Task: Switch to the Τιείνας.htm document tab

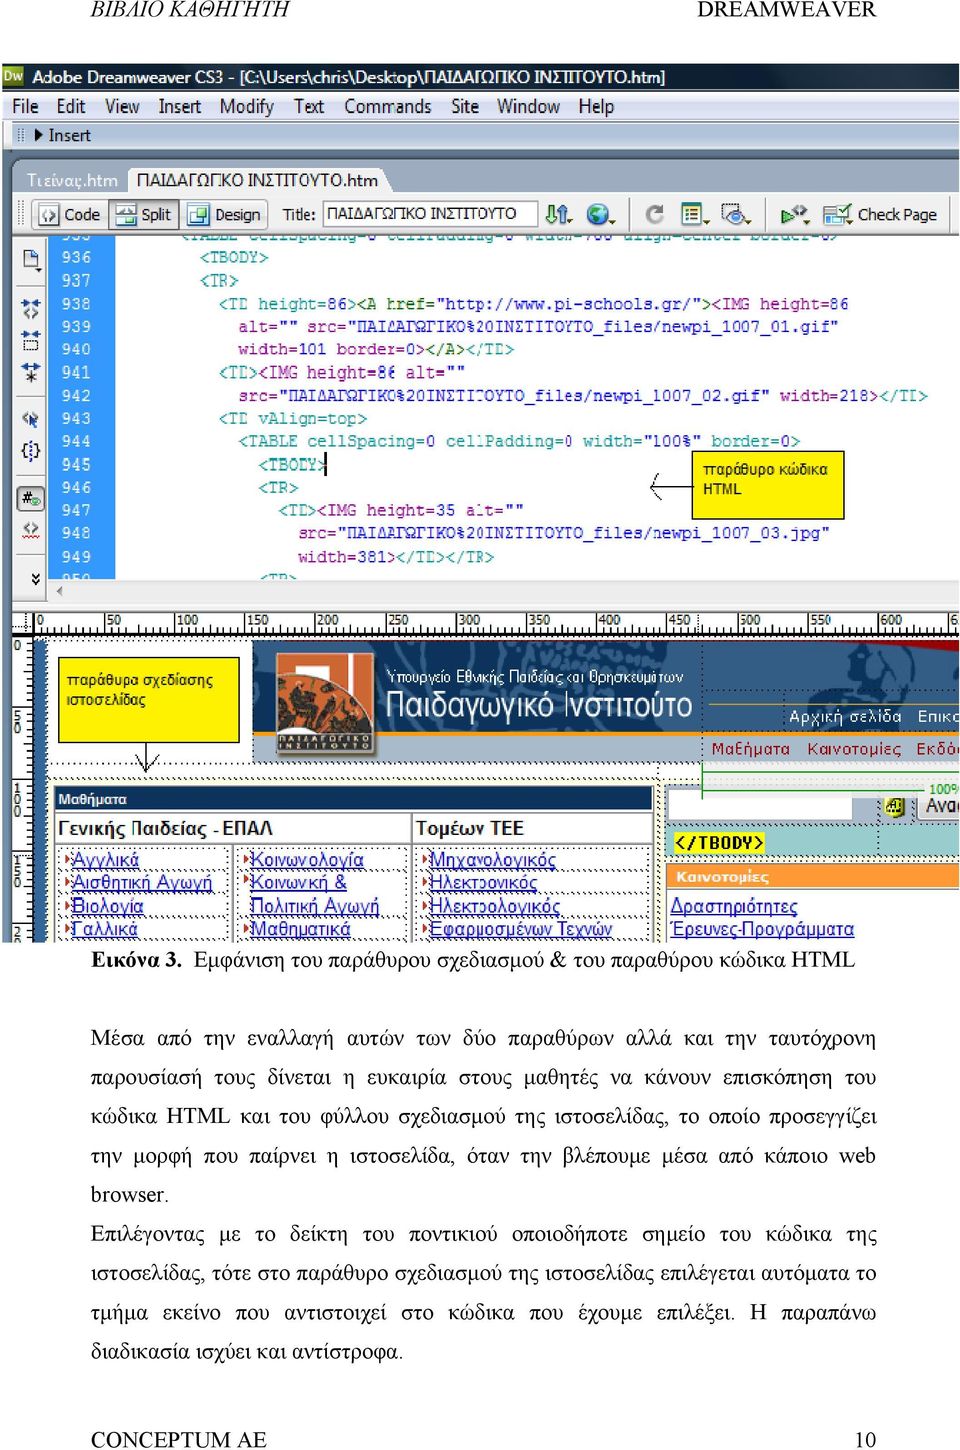Action: click(x=71, y=180)
